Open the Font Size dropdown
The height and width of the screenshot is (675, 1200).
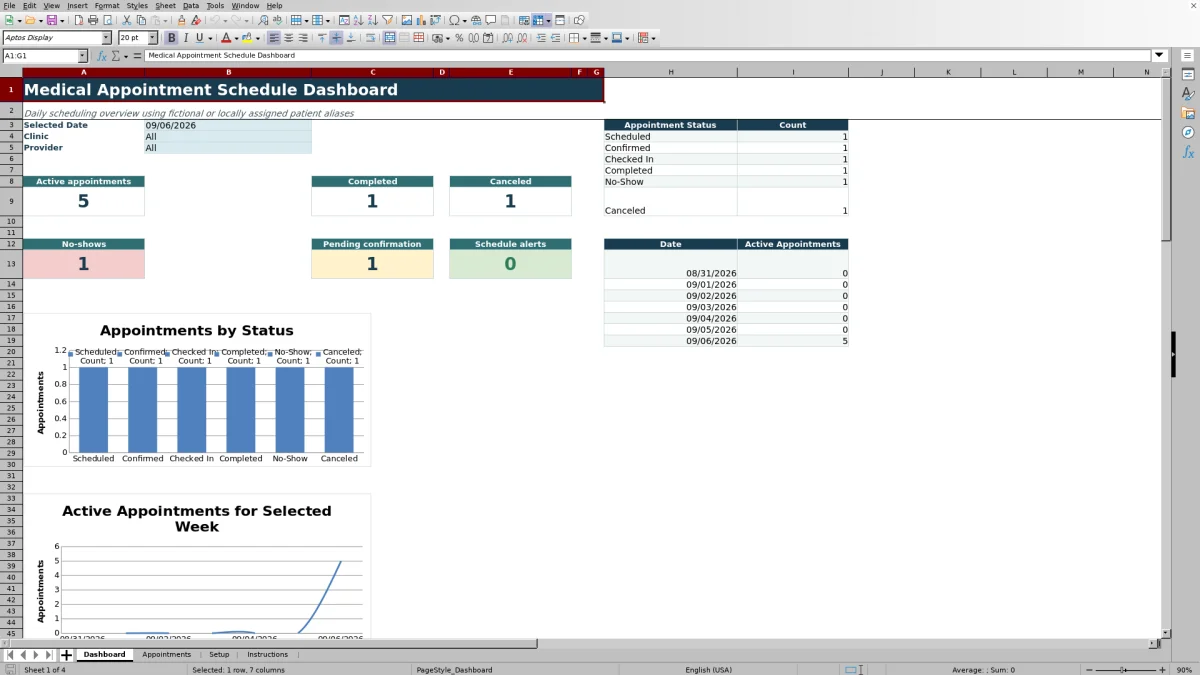click(x=153, y=38)
